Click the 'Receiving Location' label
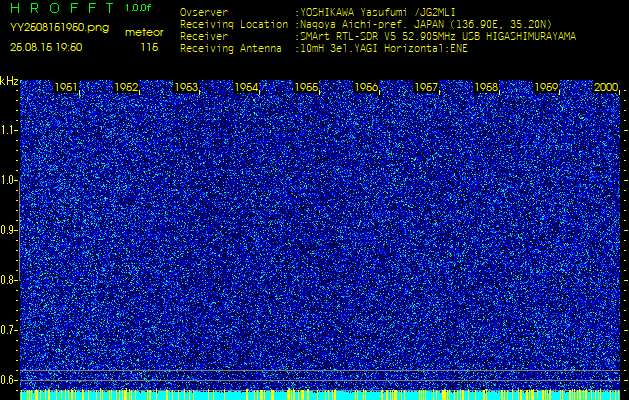The image size is (629, 400). [234, 24]
